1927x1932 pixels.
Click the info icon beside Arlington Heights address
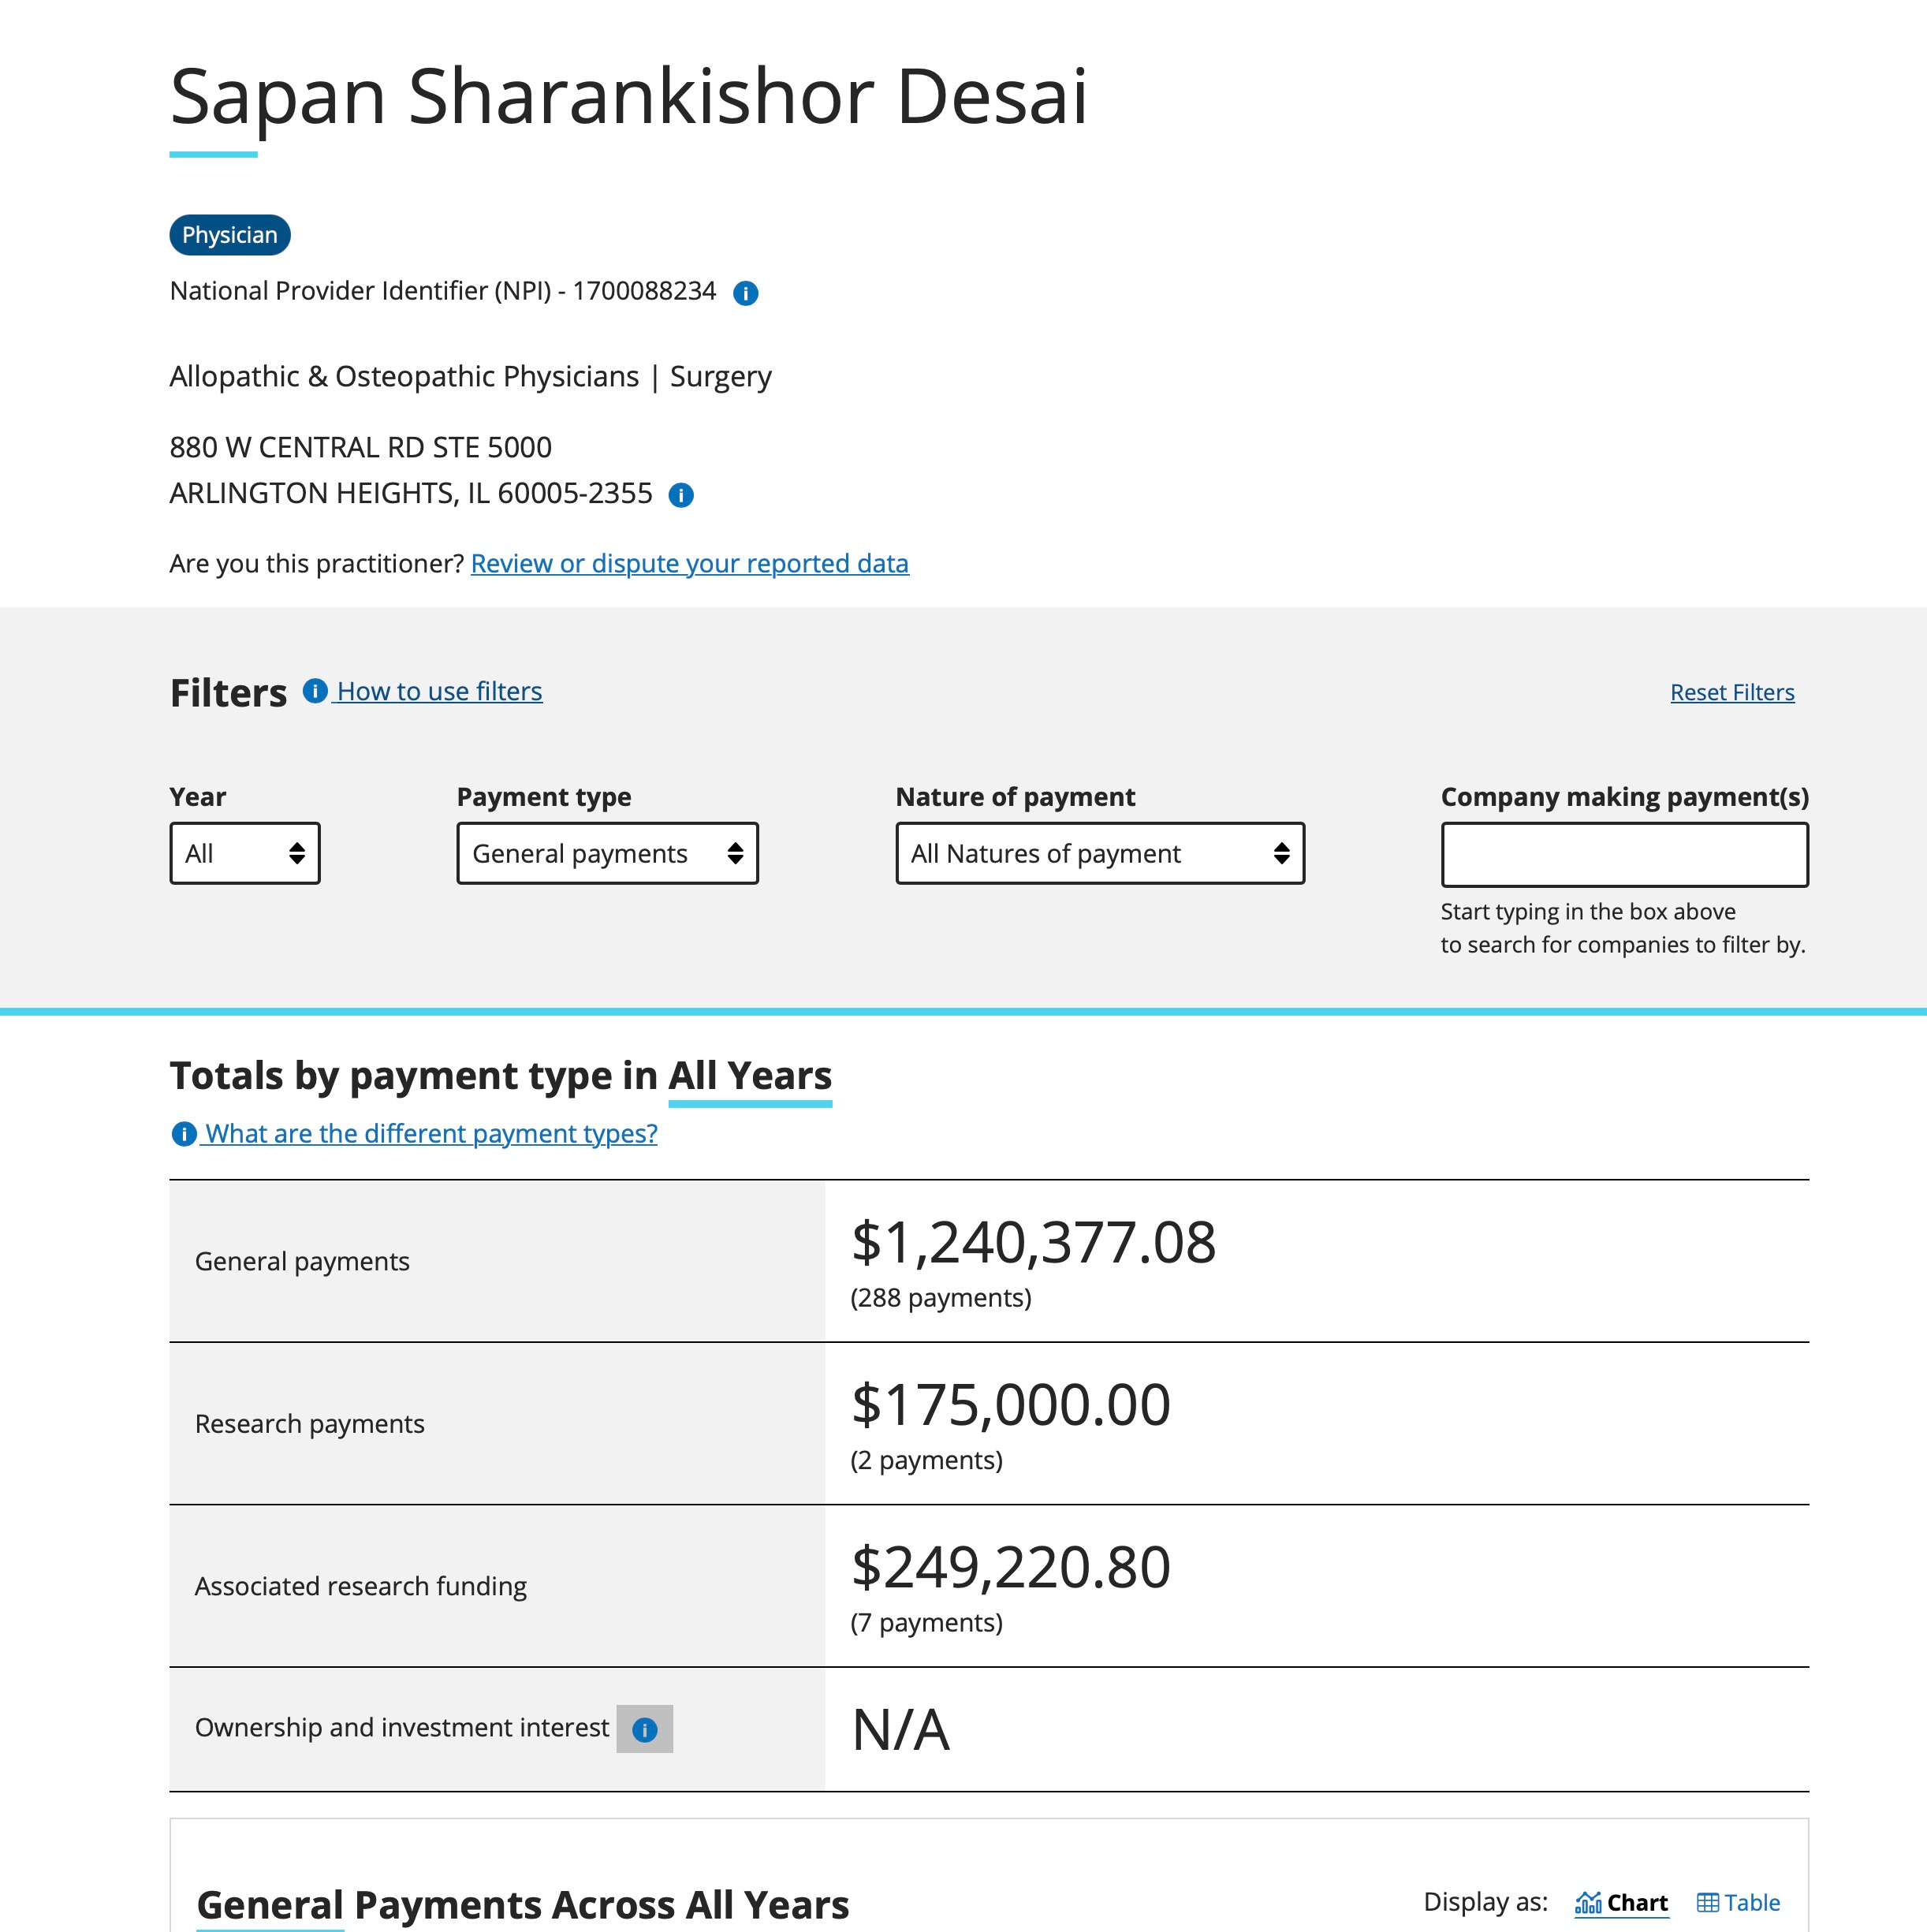(681, 495)
